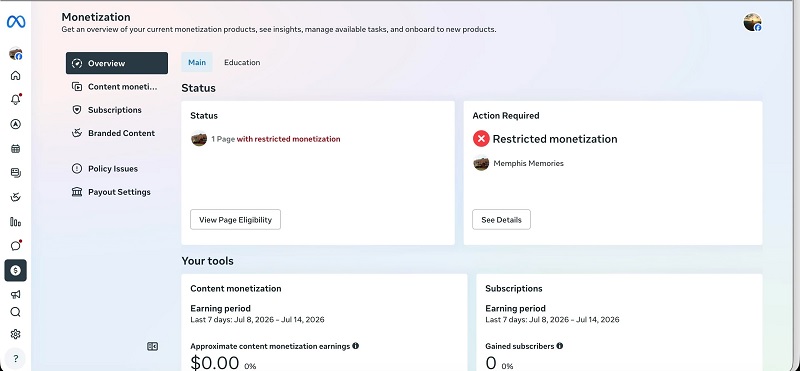Switch to the Education tab
800x371 pixels.
point(242,62)
